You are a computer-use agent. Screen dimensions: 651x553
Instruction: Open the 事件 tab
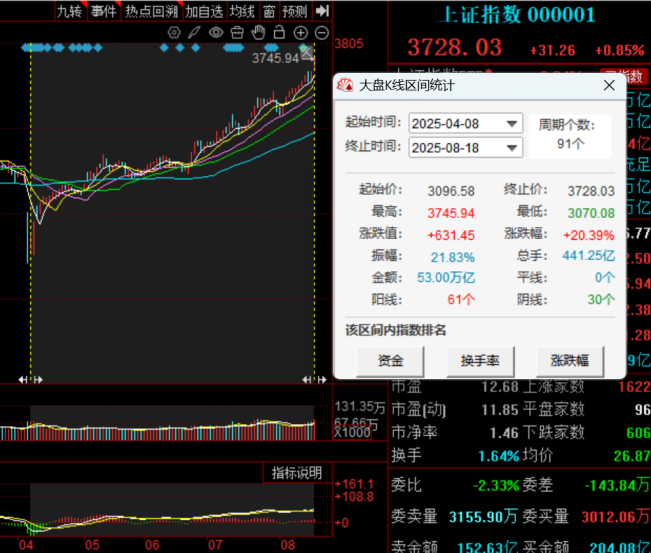103,12
